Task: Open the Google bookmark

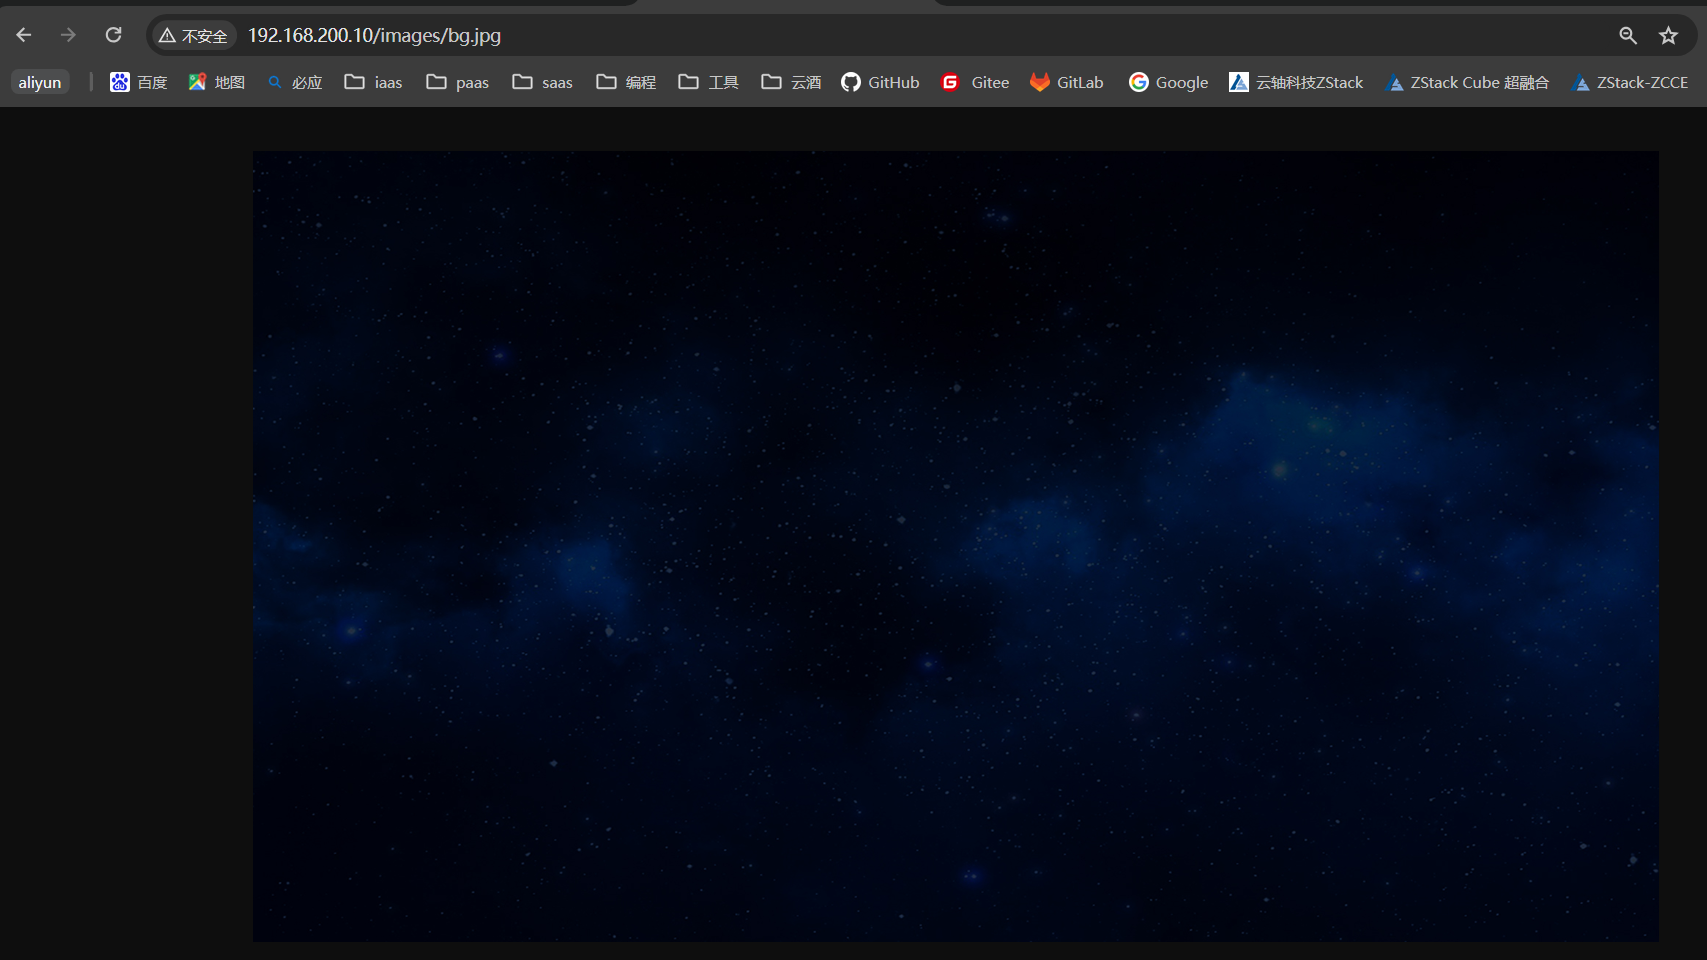Action: [1168, 82]
